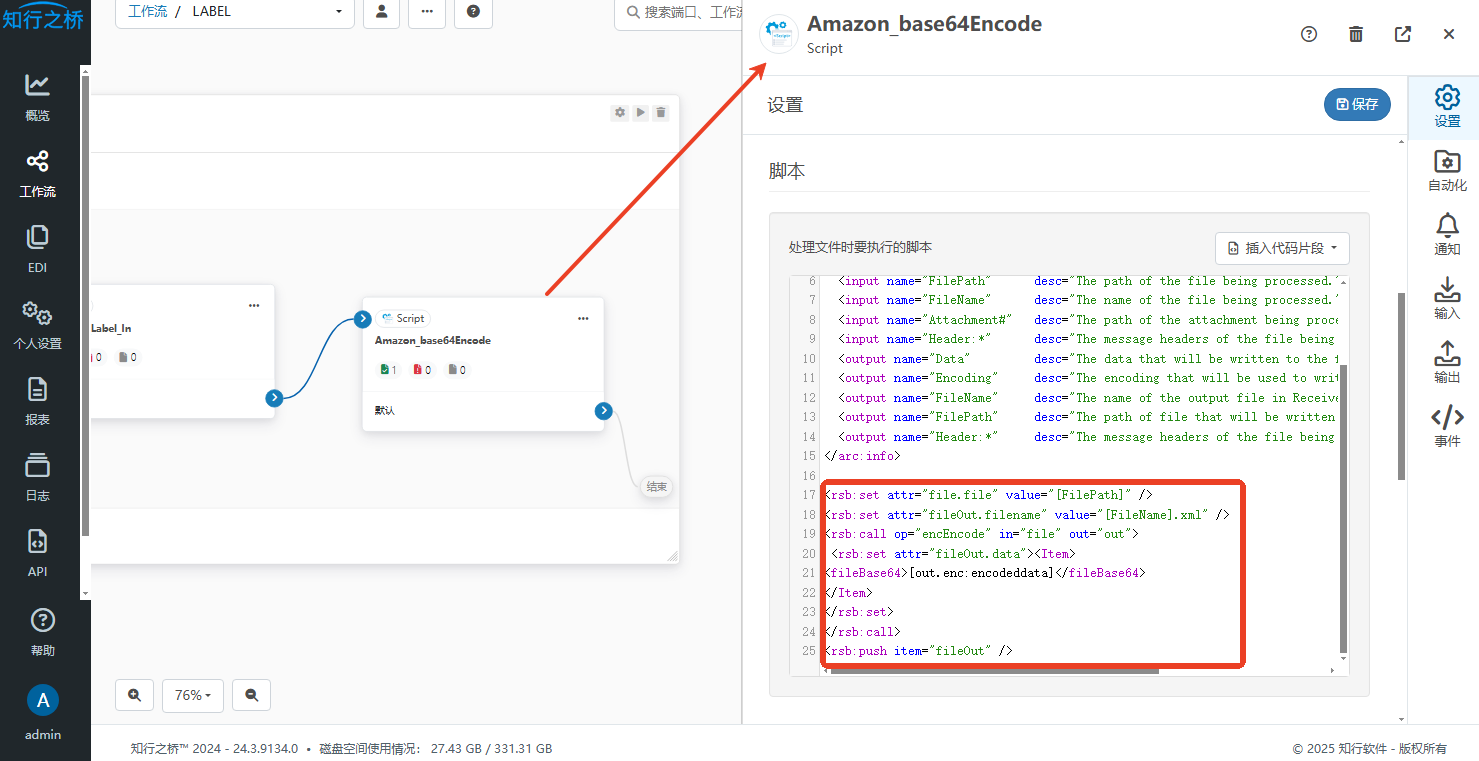The height and width of the screenshot is (761, 1479).
Task: Click the 结束 end node
Action: [x=657, y=487]
